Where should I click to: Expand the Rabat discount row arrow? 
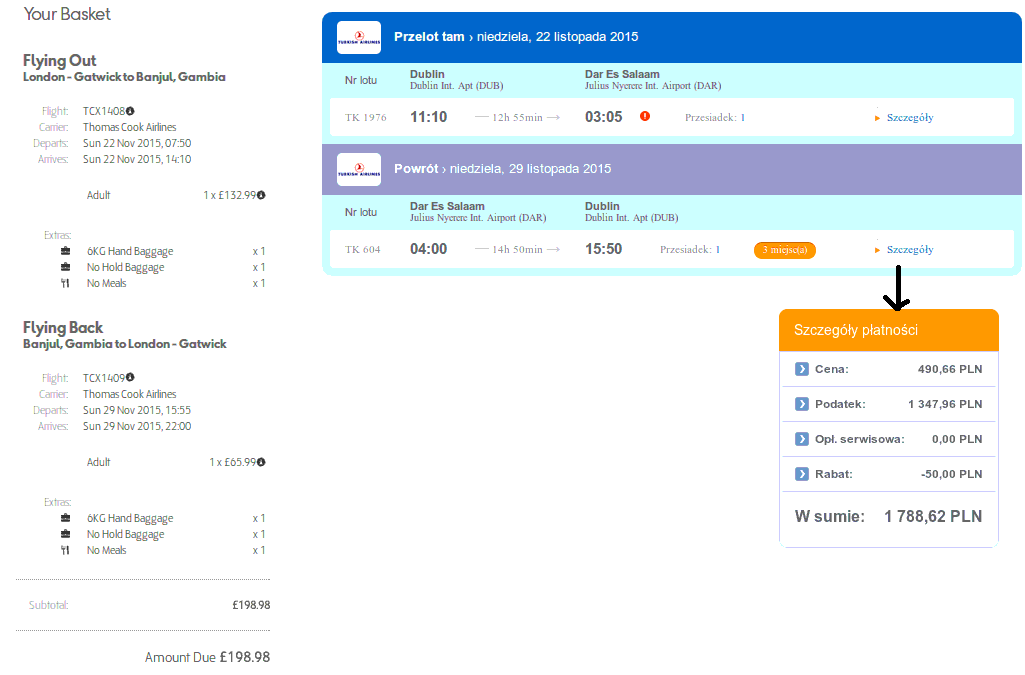pos(801,474)
